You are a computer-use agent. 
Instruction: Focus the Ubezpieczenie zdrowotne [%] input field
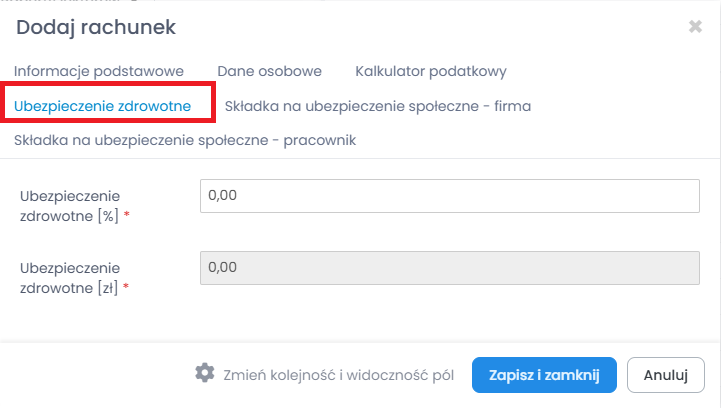pos(449,196)
